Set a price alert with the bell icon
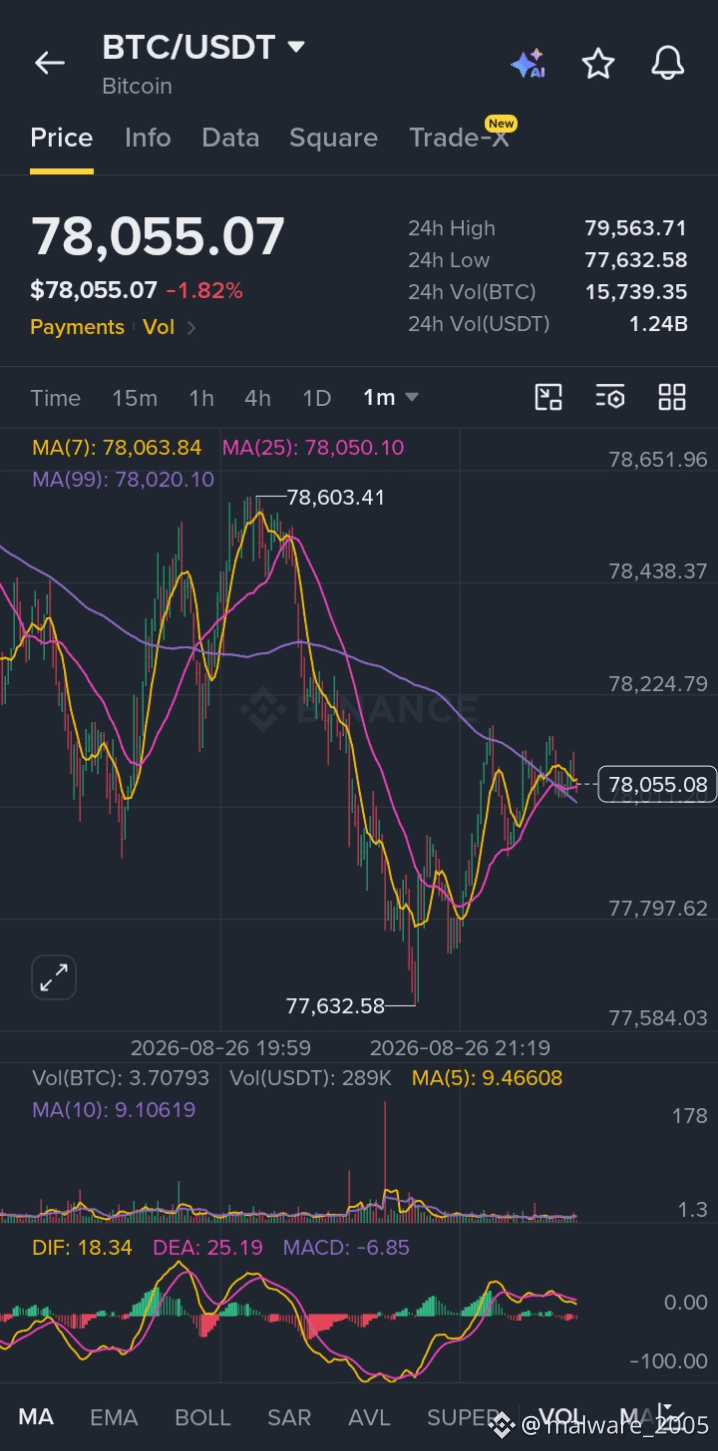This screenshot has width=718, height=1451. click(668, 63)
